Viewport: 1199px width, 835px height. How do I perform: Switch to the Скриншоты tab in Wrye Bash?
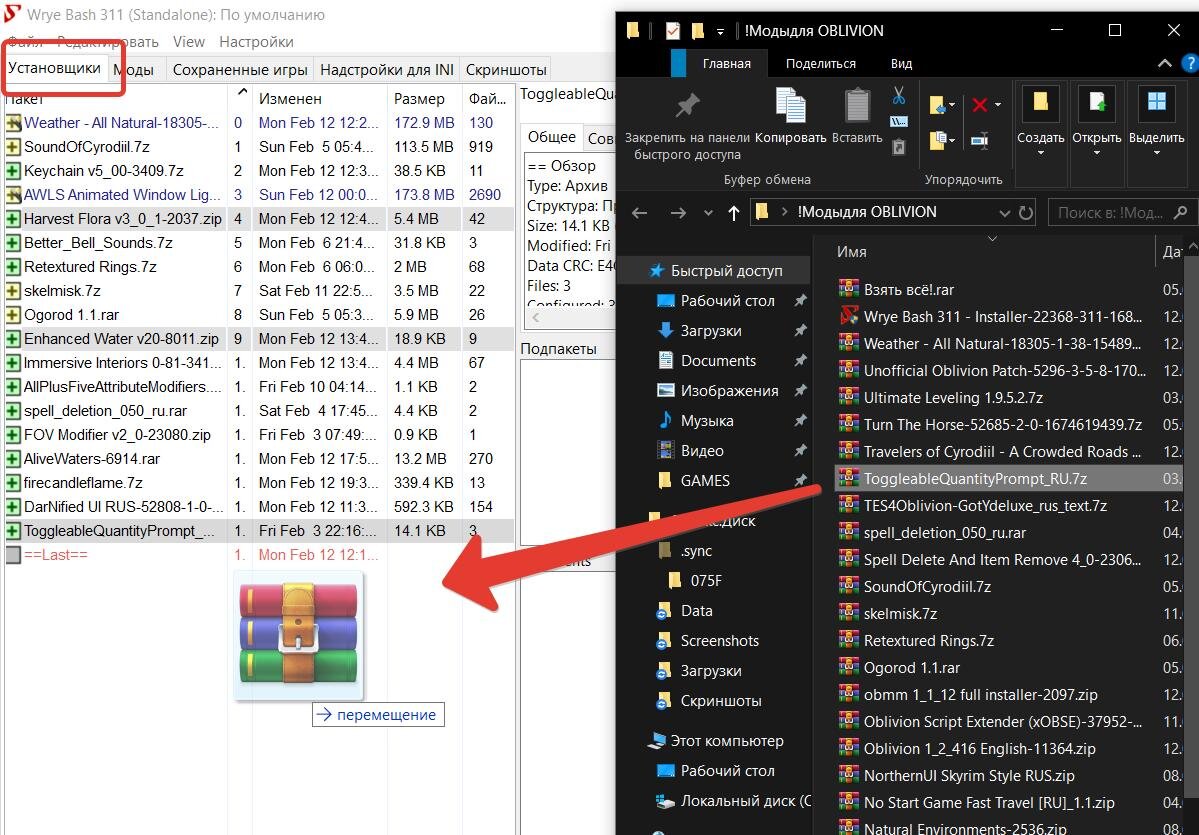[506, 70]
